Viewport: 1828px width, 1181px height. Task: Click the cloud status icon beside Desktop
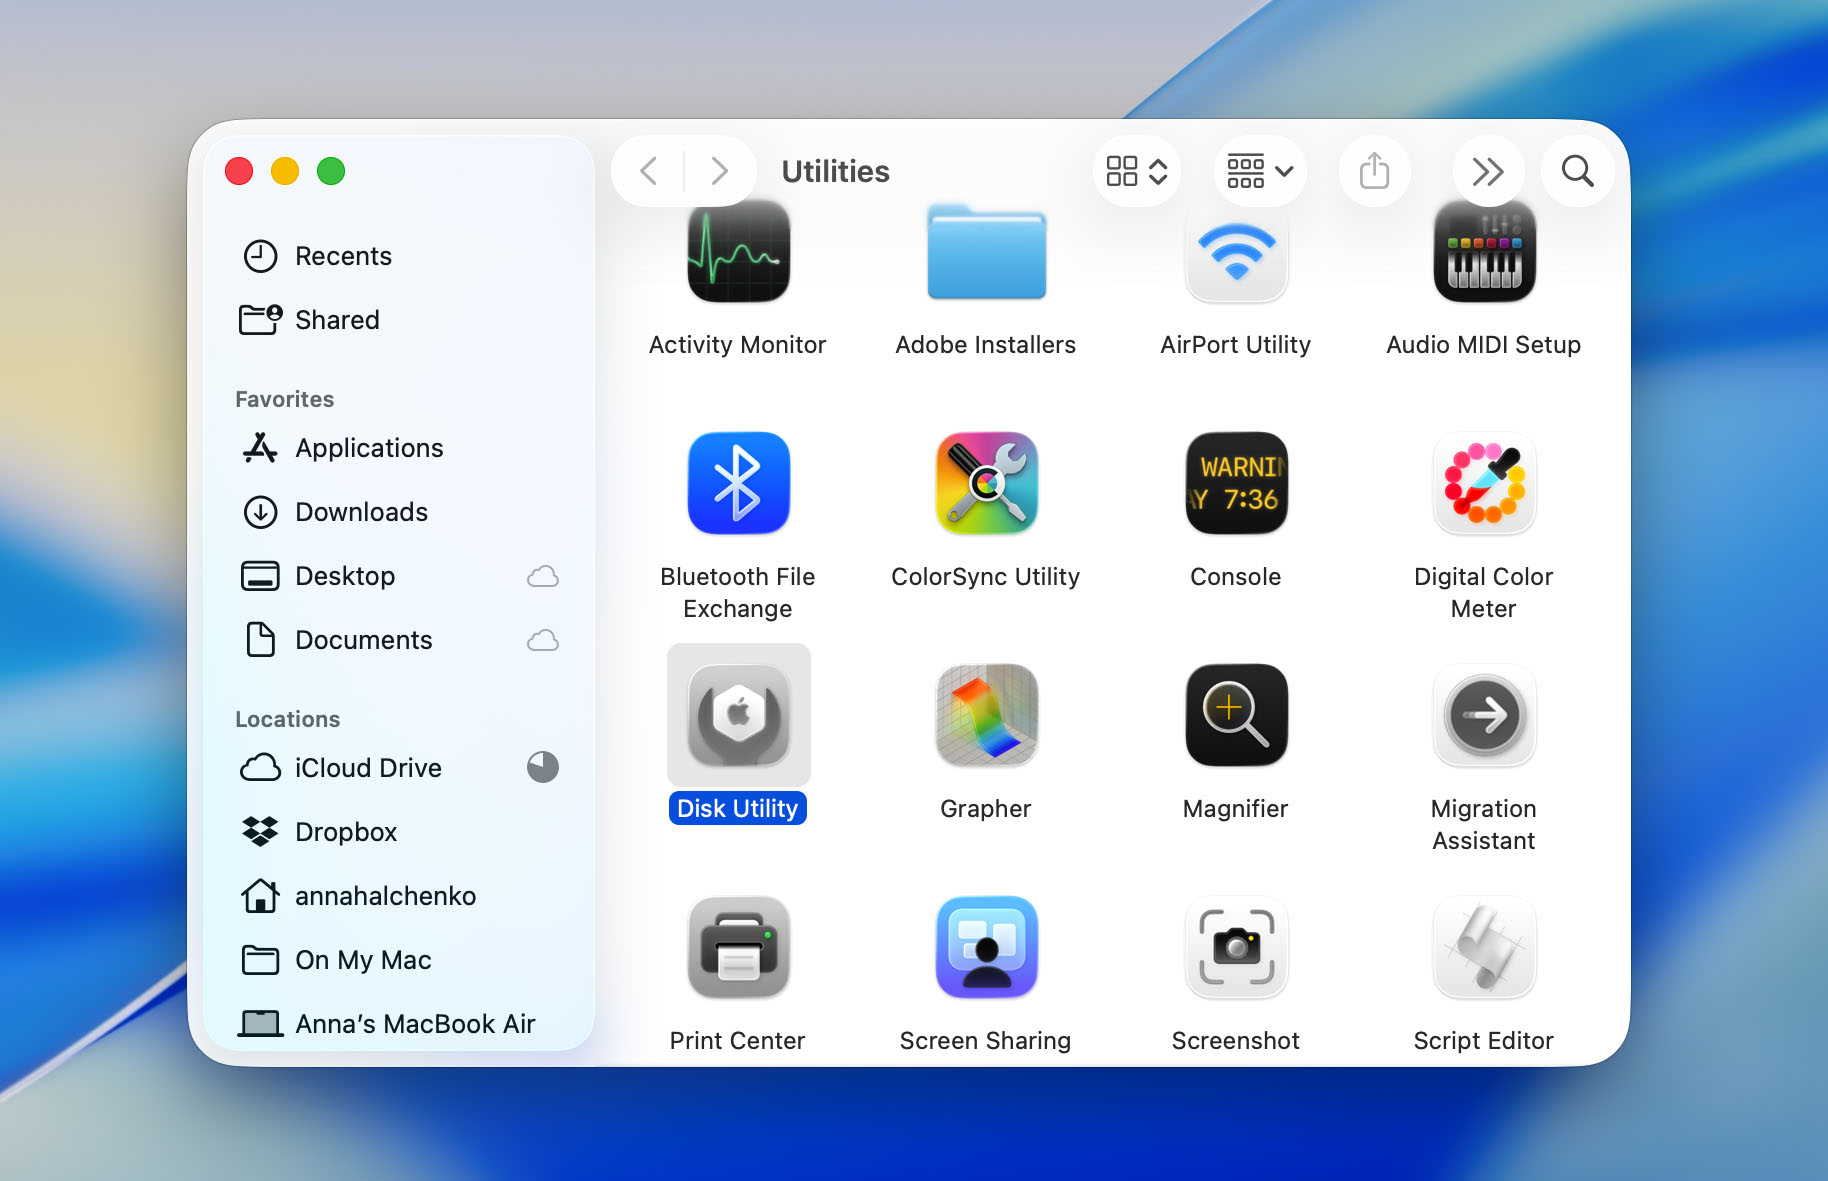point(543,576)
